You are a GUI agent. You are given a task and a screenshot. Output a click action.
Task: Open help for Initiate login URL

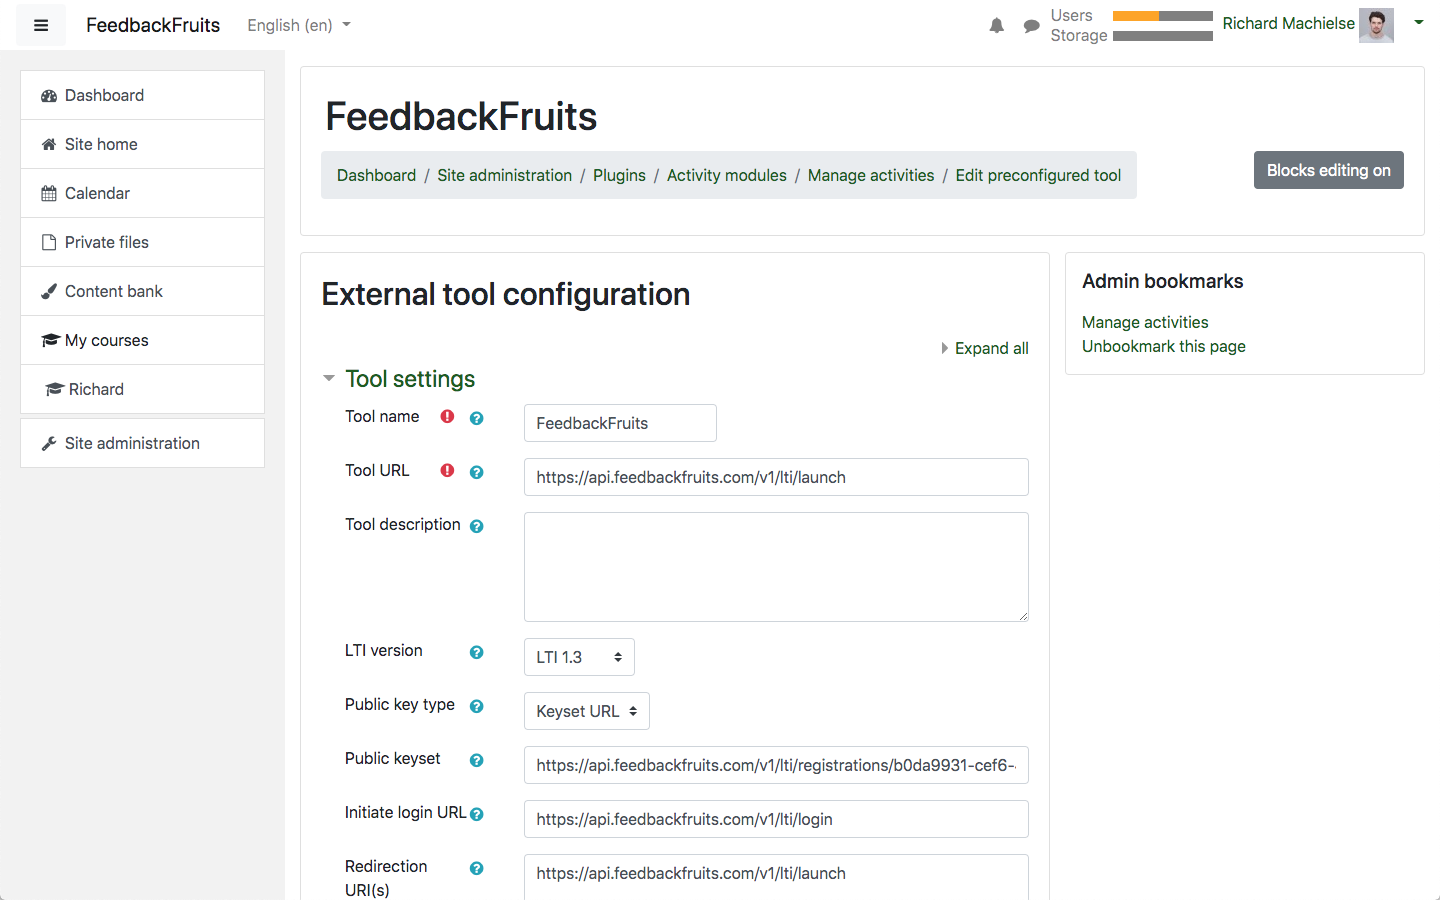pos(477,814)
